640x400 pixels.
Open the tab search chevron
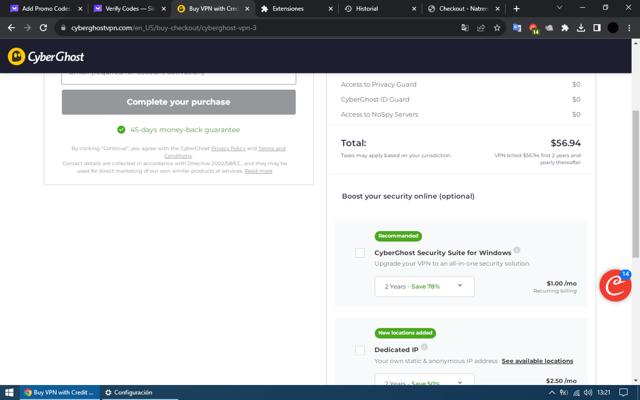click(x=559, y=8)
